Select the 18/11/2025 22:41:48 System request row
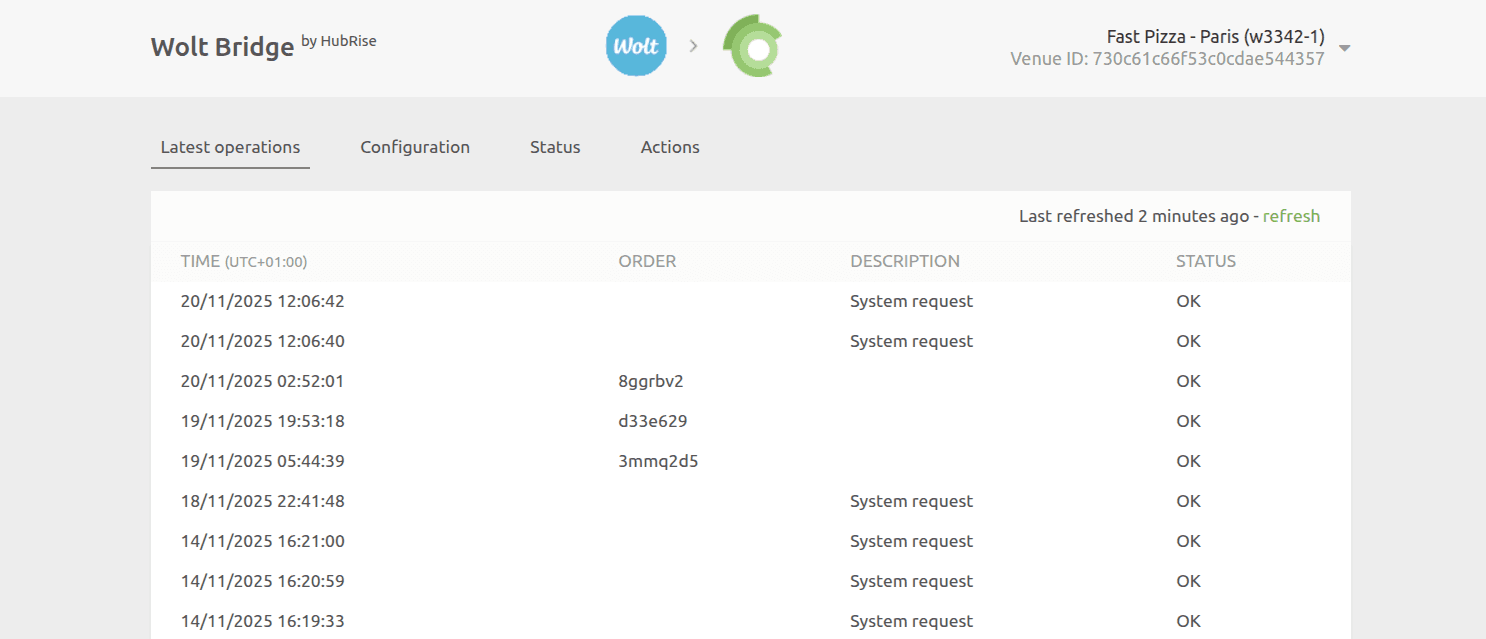 [911, 501]
